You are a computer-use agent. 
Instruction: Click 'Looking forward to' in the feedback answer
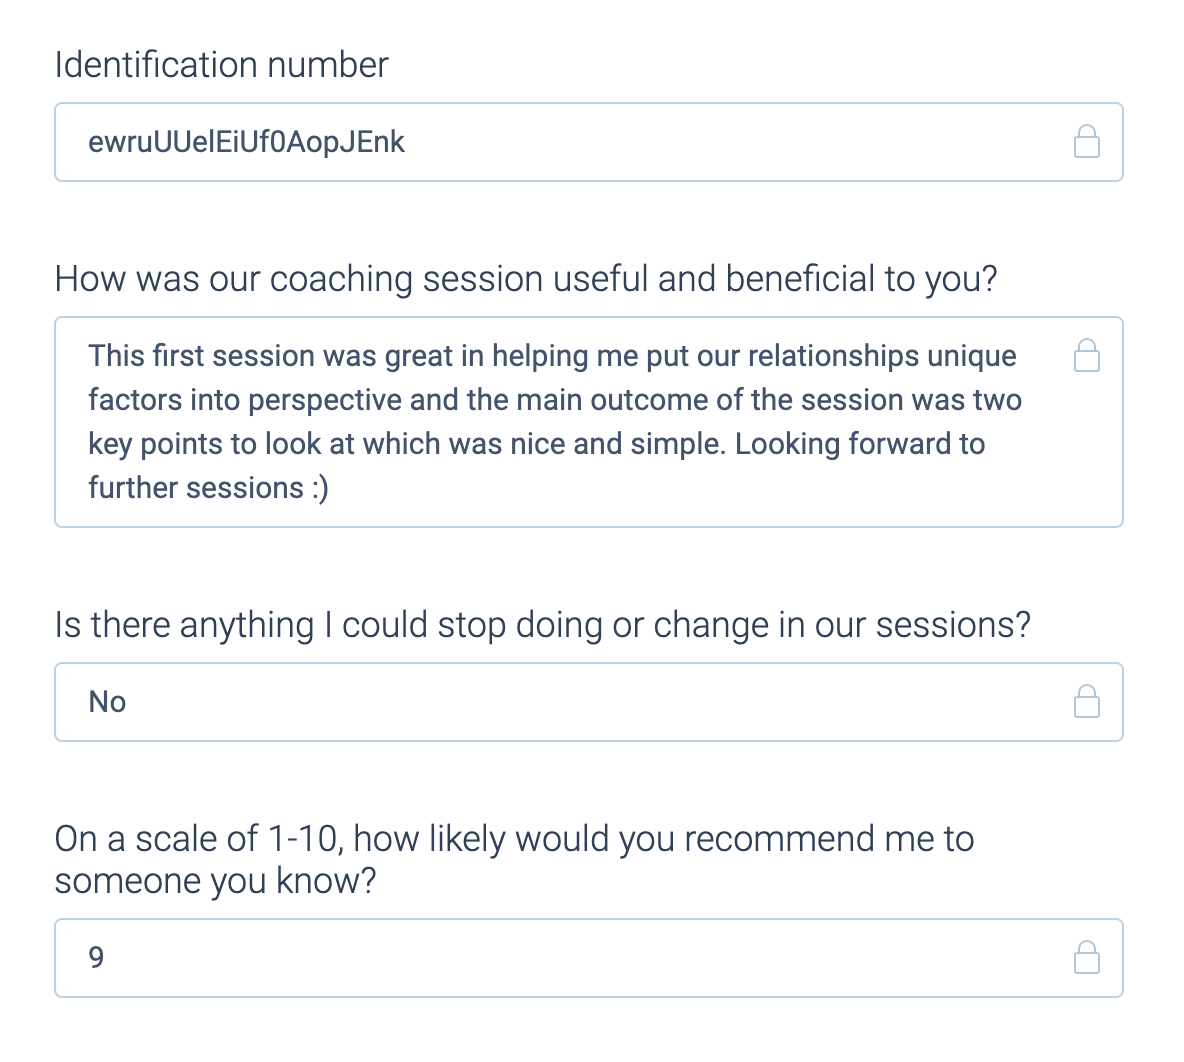[860, 444]
